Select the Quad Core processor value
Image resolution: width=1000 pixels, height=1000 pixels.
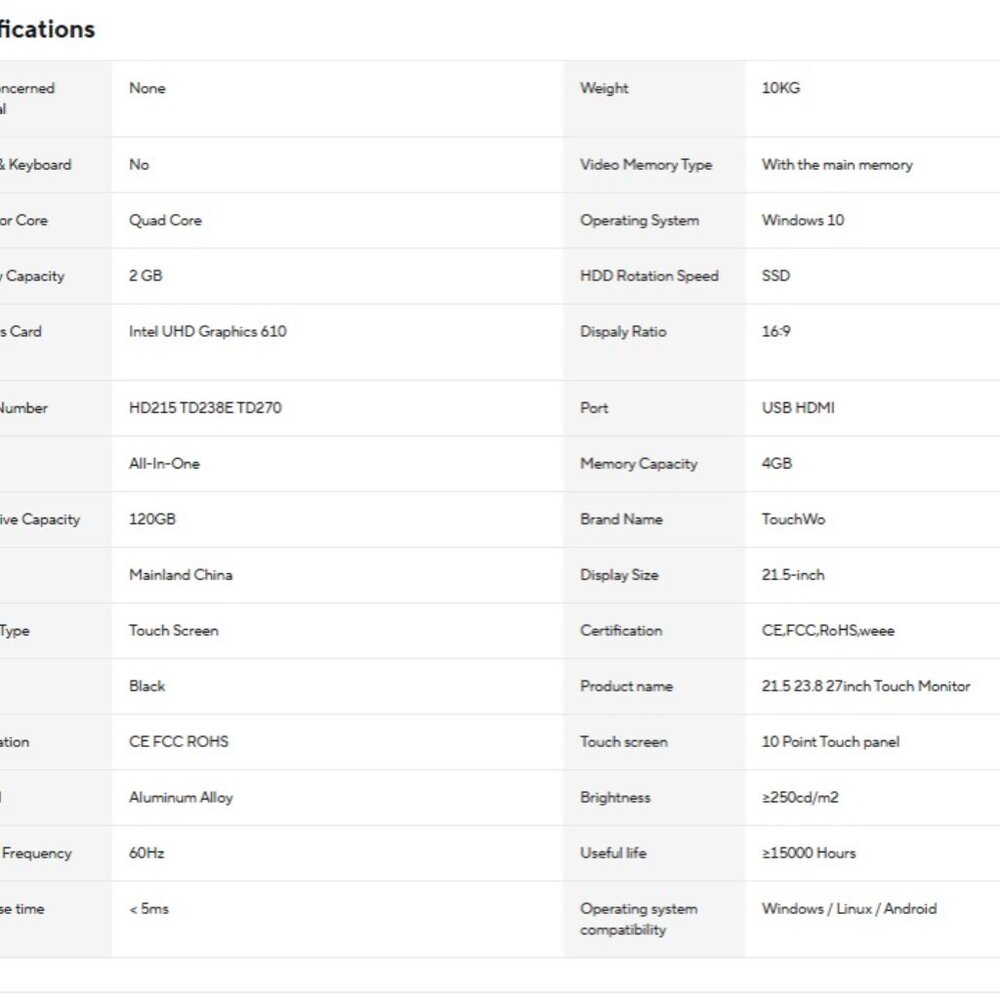point(165,221)
